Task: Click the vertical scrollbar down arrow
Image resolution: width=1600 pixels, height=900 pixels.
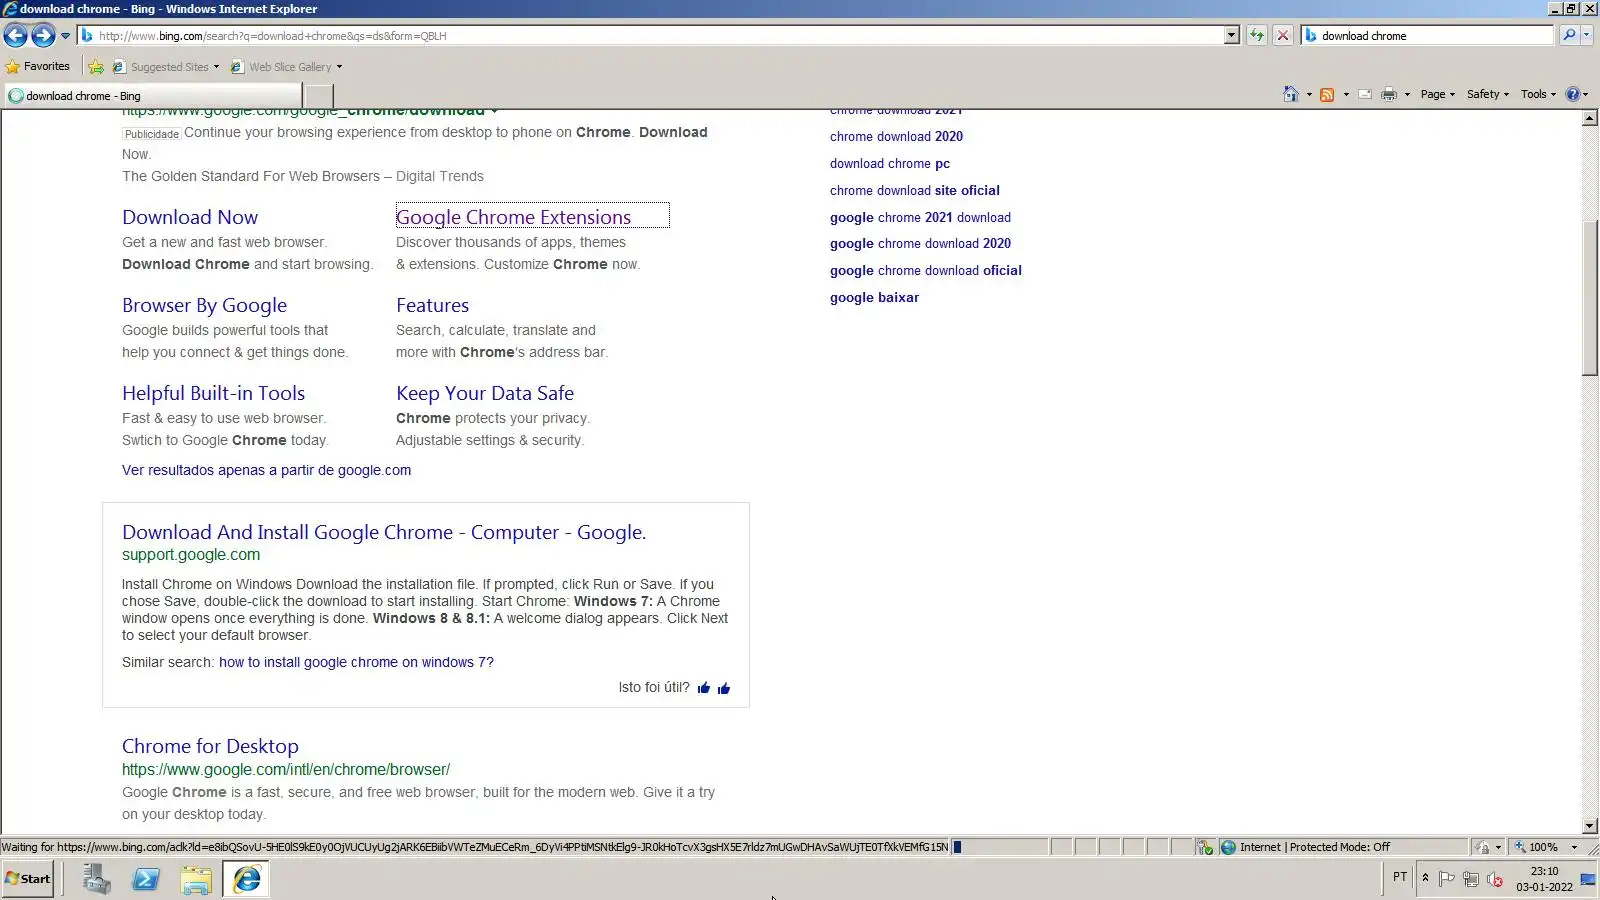Action: click(x=1590, y=826)
